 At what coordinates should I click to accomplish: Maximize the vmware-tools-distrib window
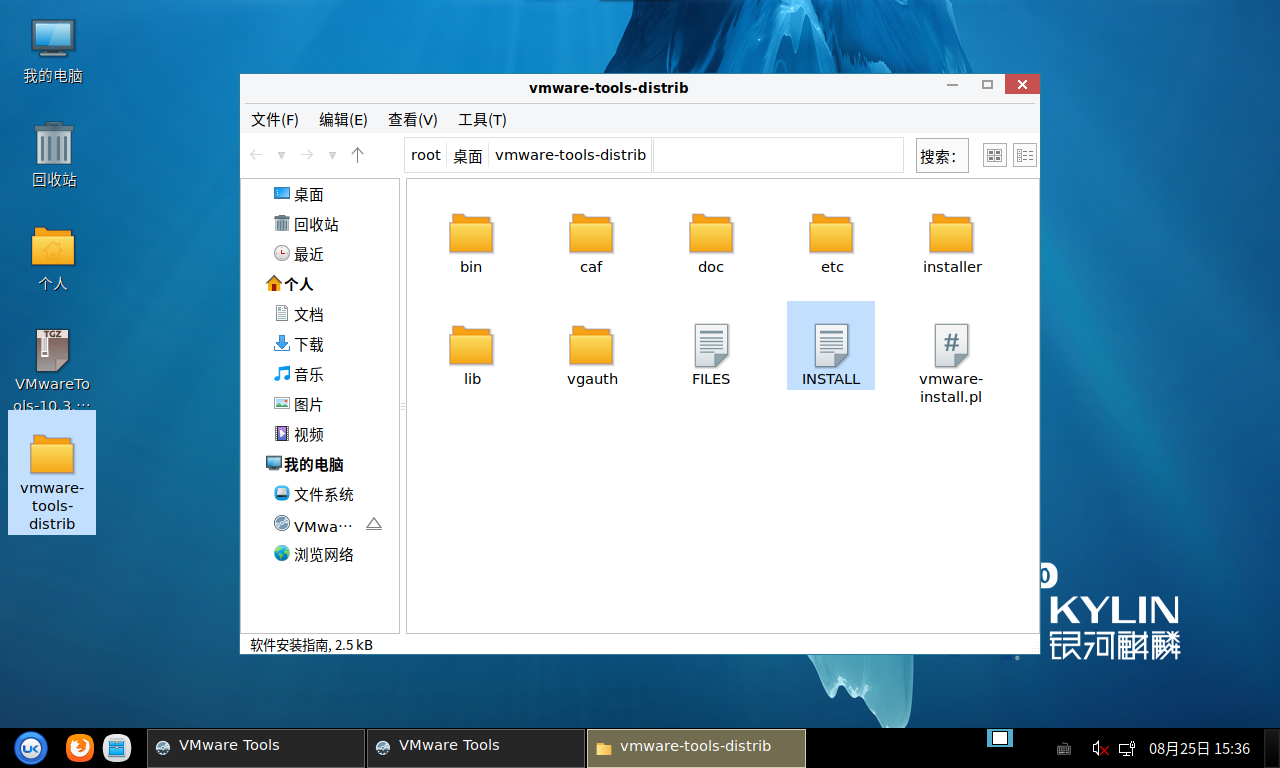pos(987,85)
